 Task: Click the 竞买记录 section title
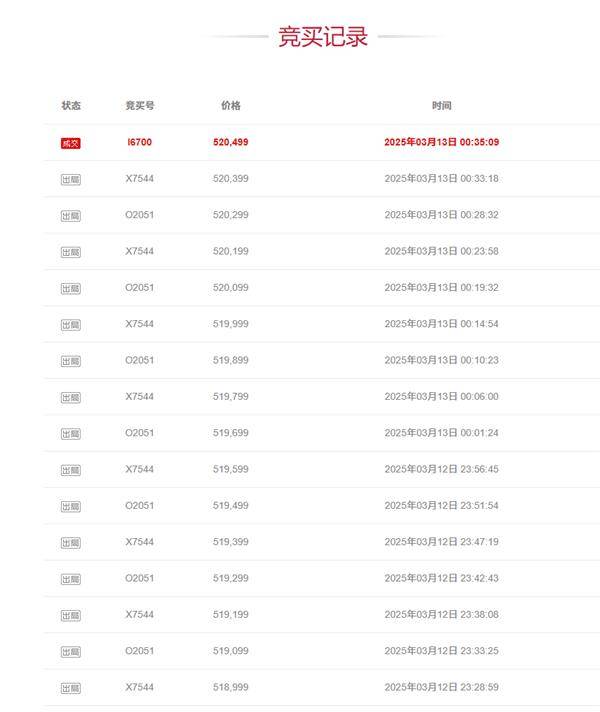(323, 37)
